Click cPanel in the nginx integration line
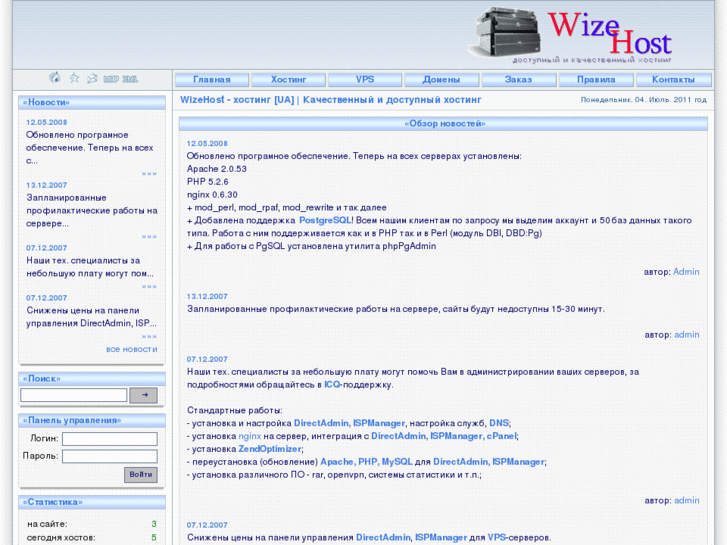 [501, 436]
